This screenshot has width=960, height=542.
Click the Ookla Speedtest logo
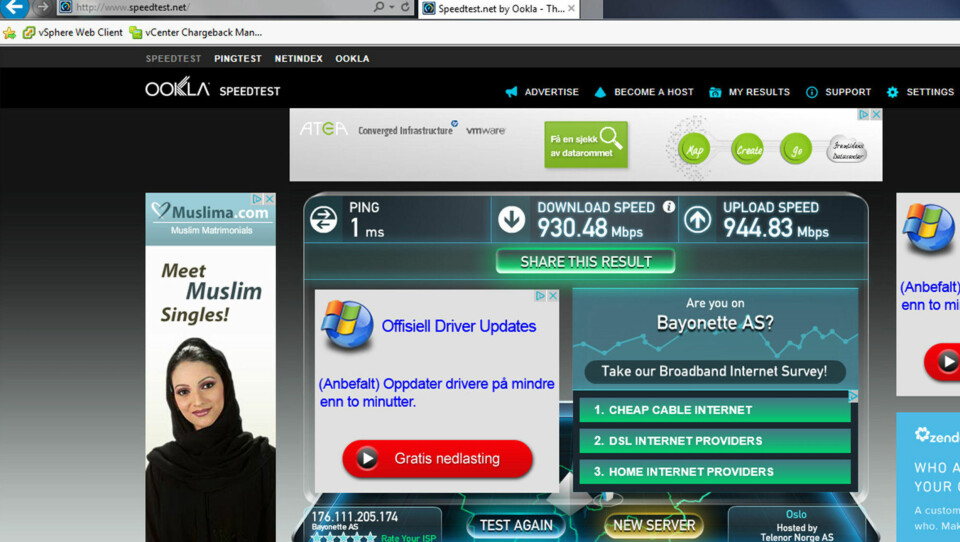[x=212, y=89]
